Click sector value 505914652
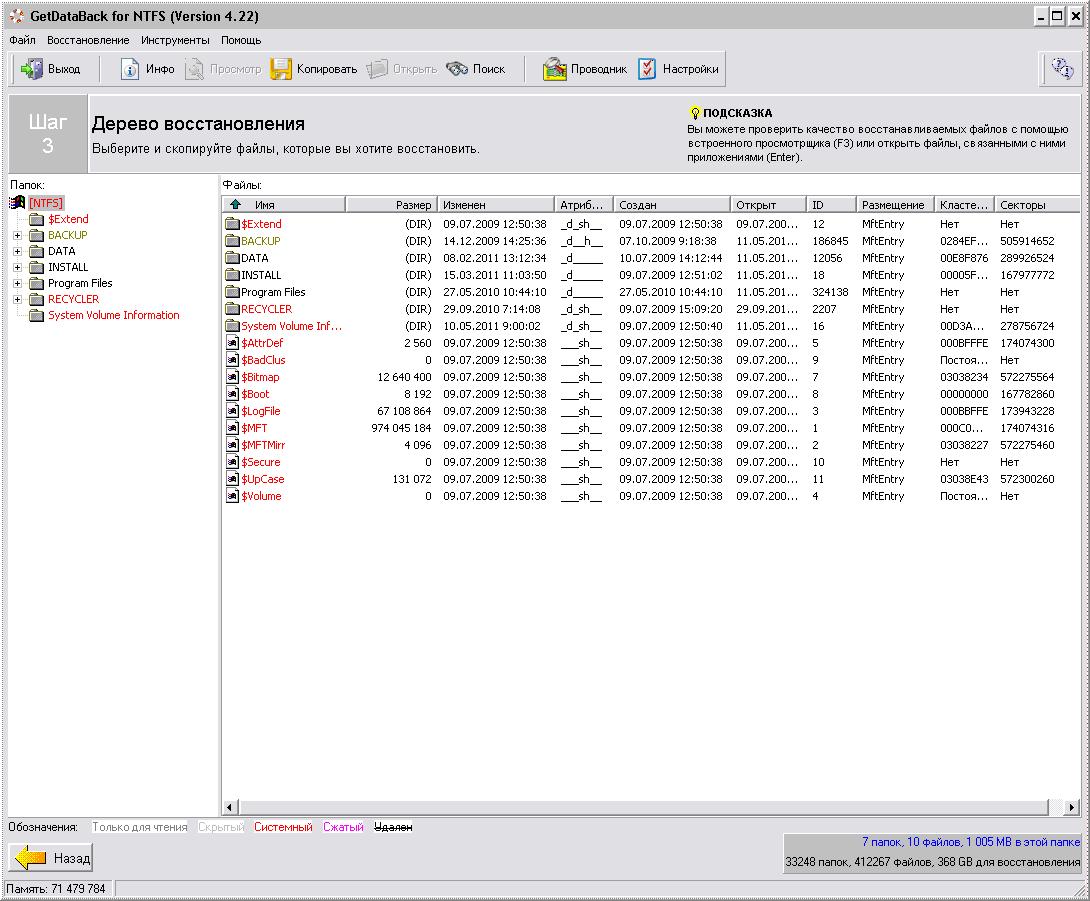Screen dimensions: 1090x901 pos(1027,241)
